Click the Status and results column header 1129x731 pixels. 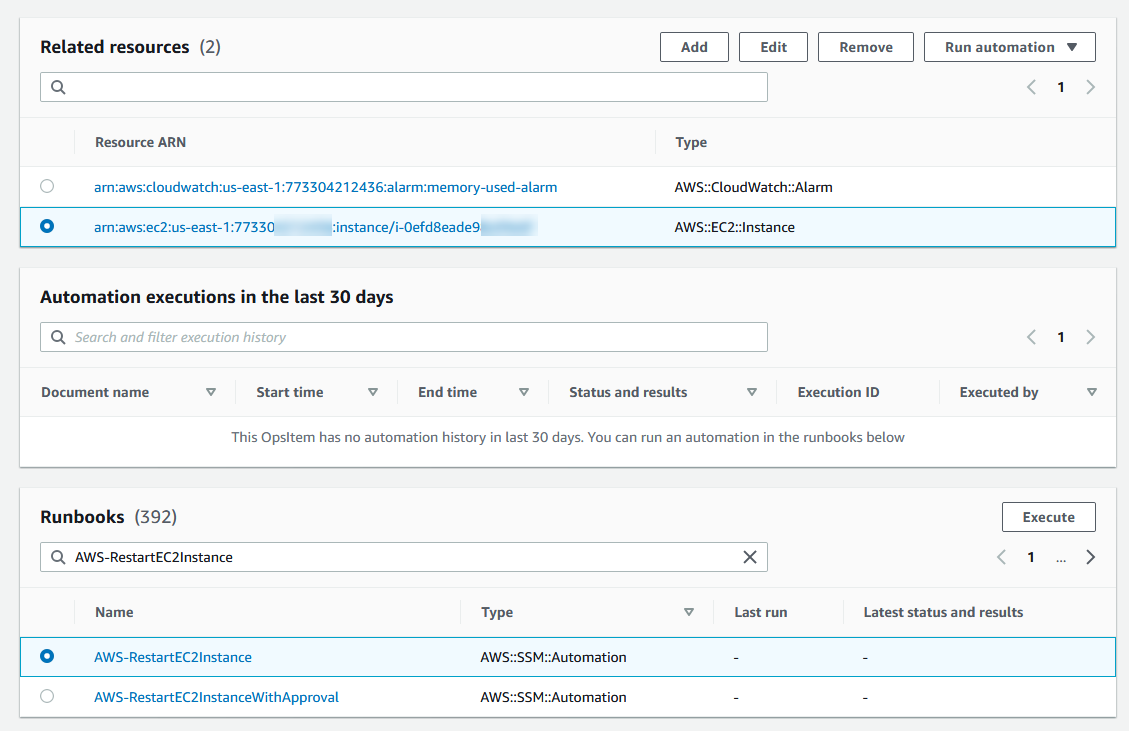click(628, 393)
